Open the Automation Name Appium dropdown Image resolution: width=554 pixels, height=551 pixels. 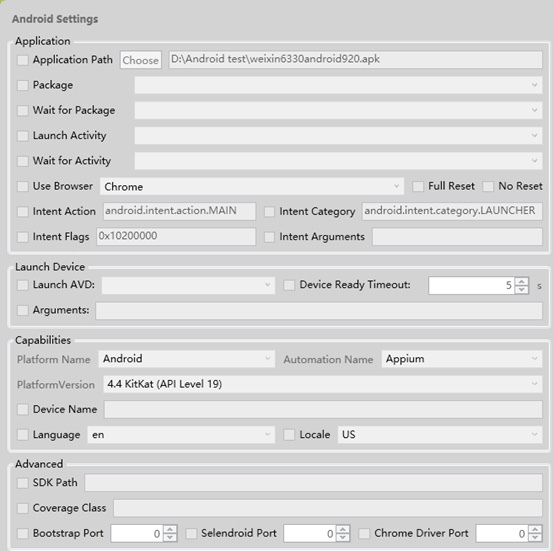[x=462, y=359]
